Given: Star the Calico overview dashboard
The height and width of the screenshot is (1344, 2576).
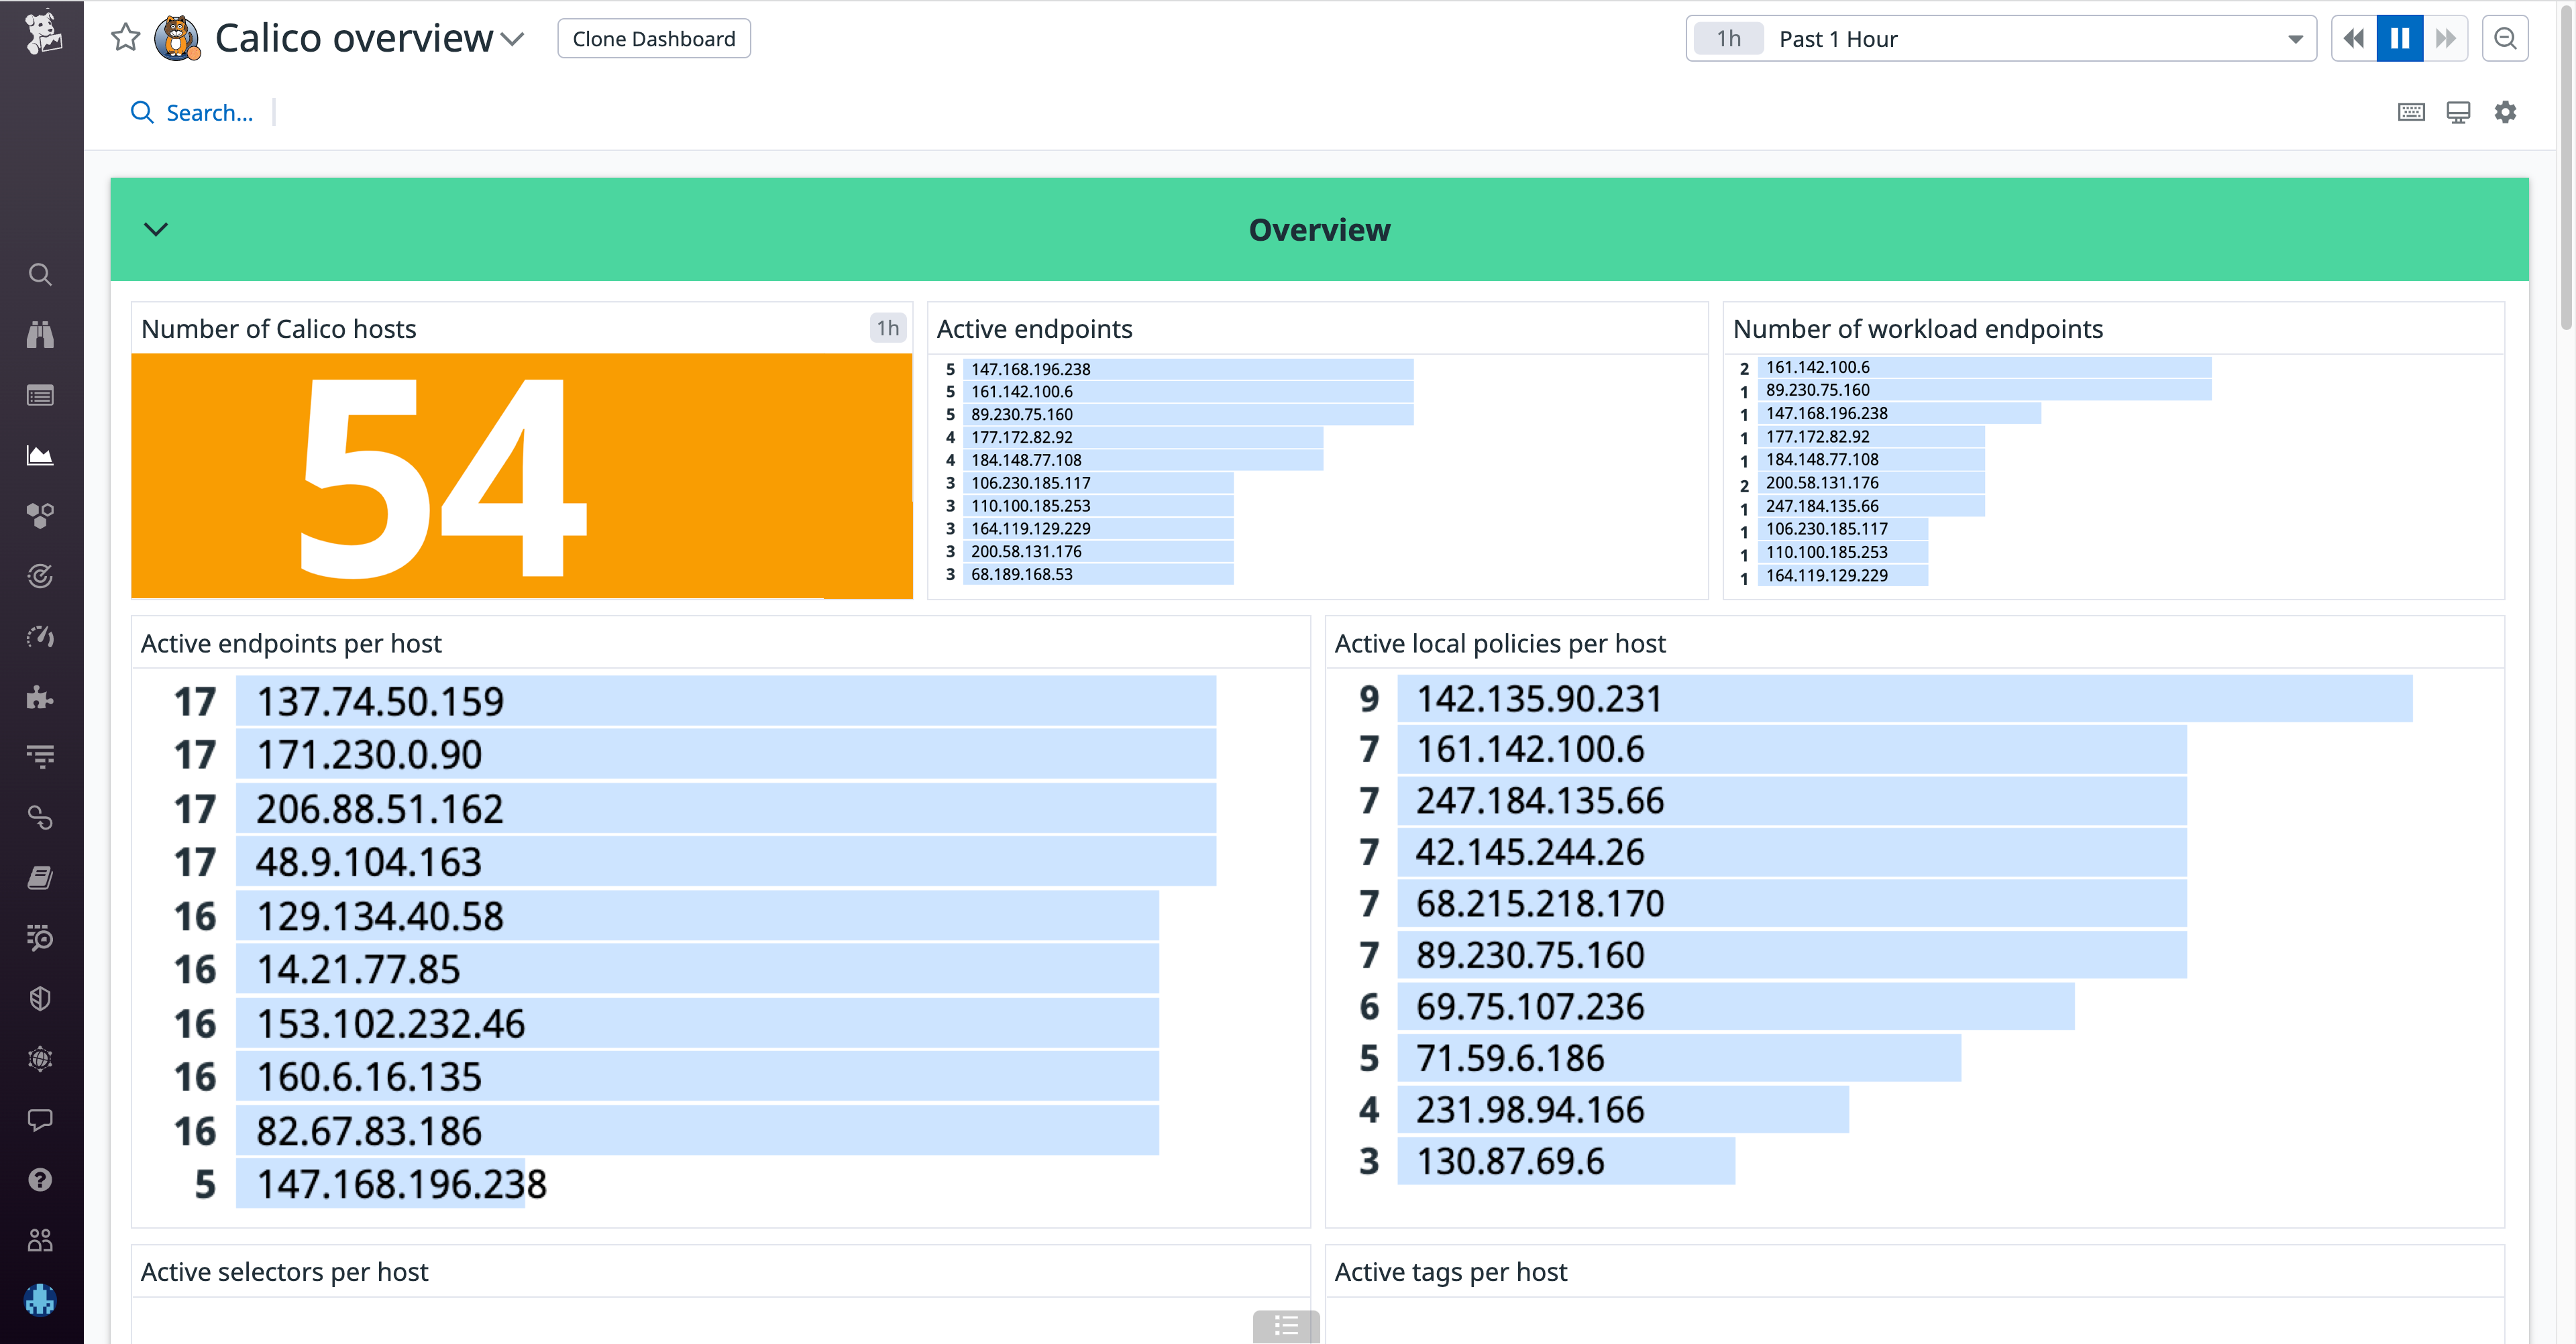Looking at the screenshot, I should click(126, 38).
